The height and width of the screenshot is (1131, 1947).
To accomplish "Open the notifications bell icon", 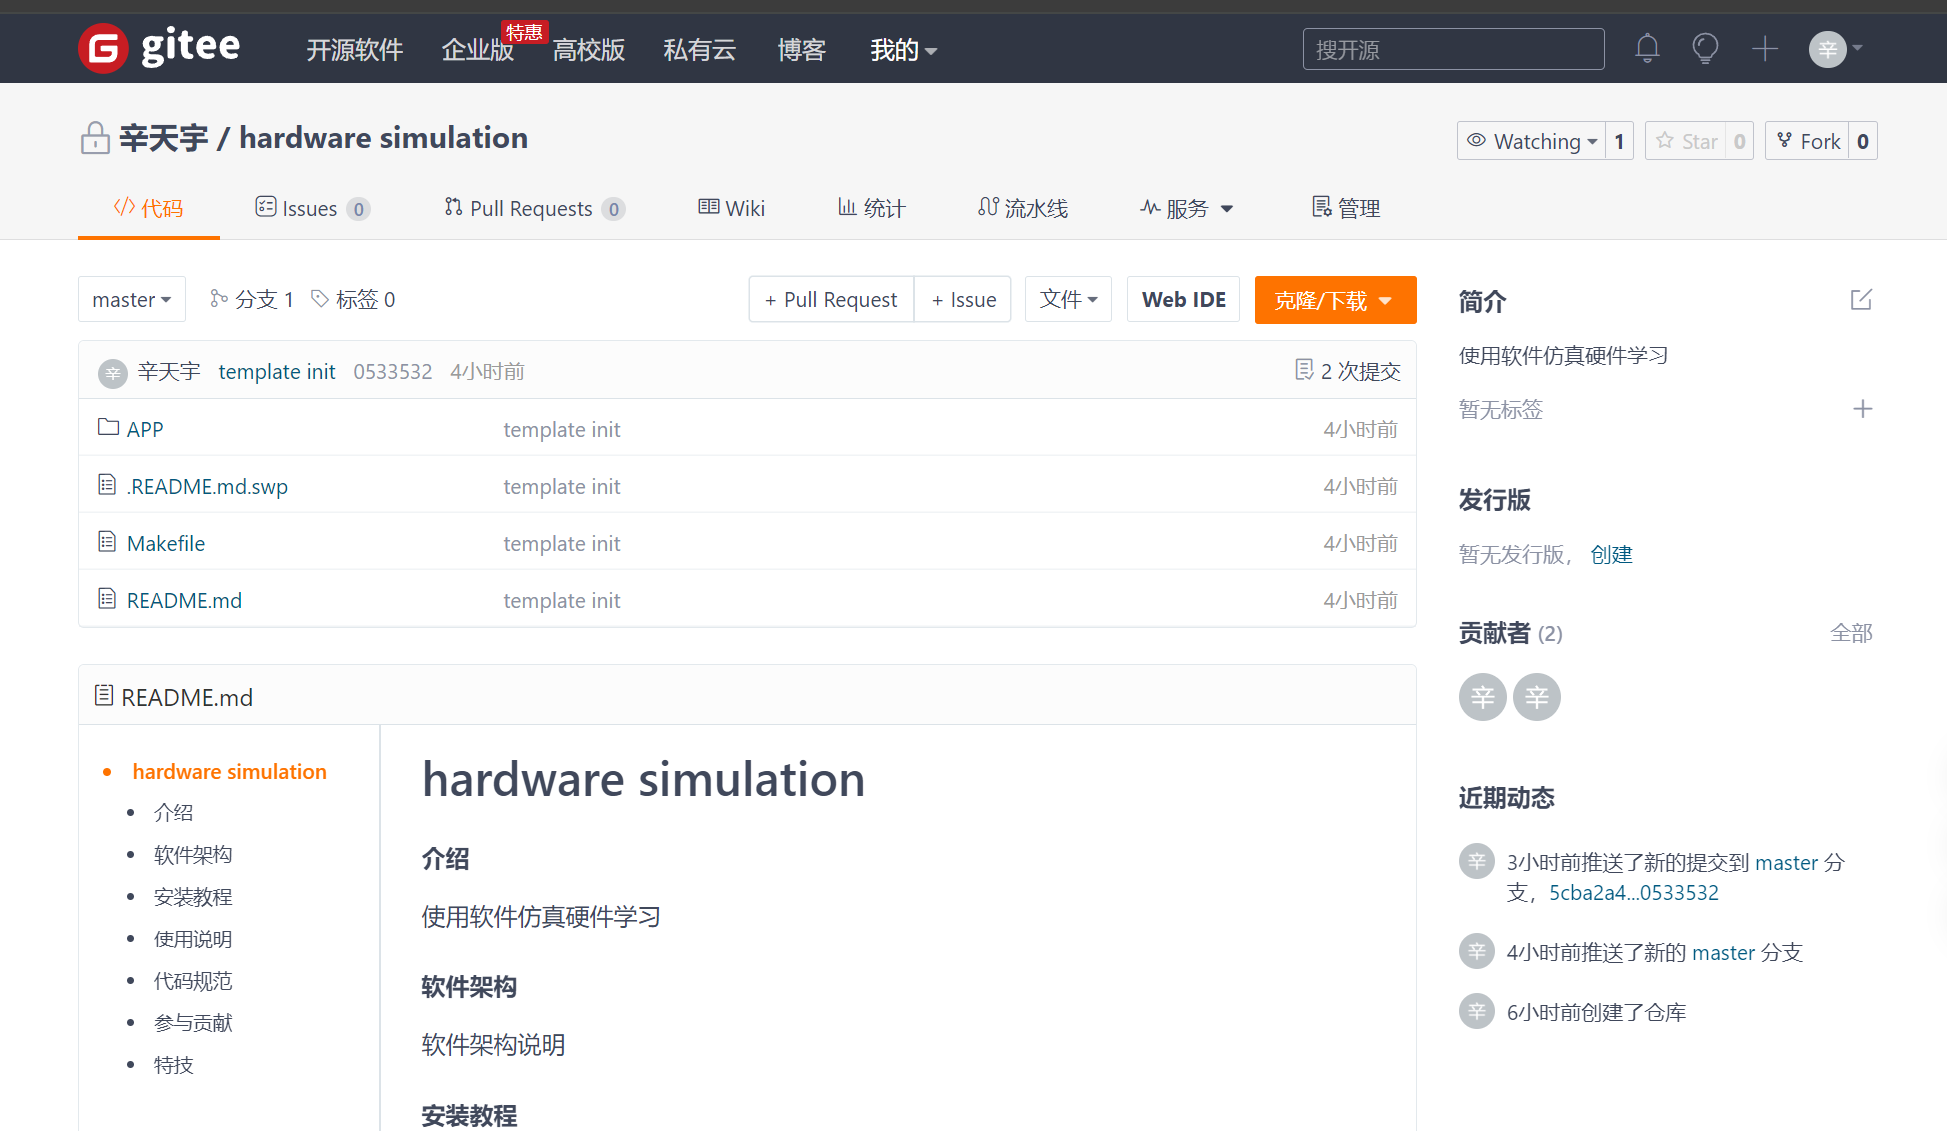I will pos(1647,48).
